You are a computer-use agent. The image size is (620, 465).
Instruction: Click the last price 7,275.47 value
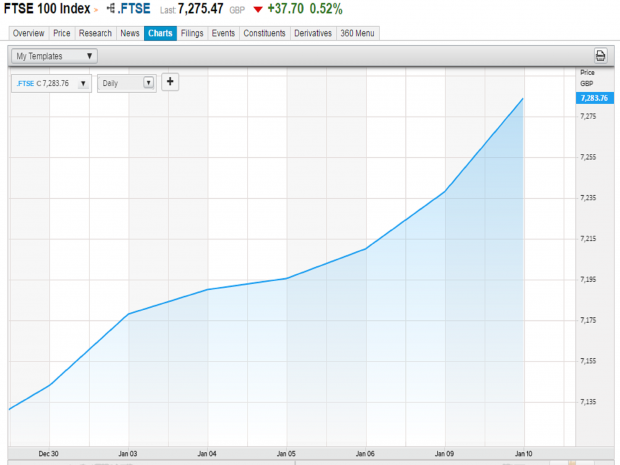200,9
